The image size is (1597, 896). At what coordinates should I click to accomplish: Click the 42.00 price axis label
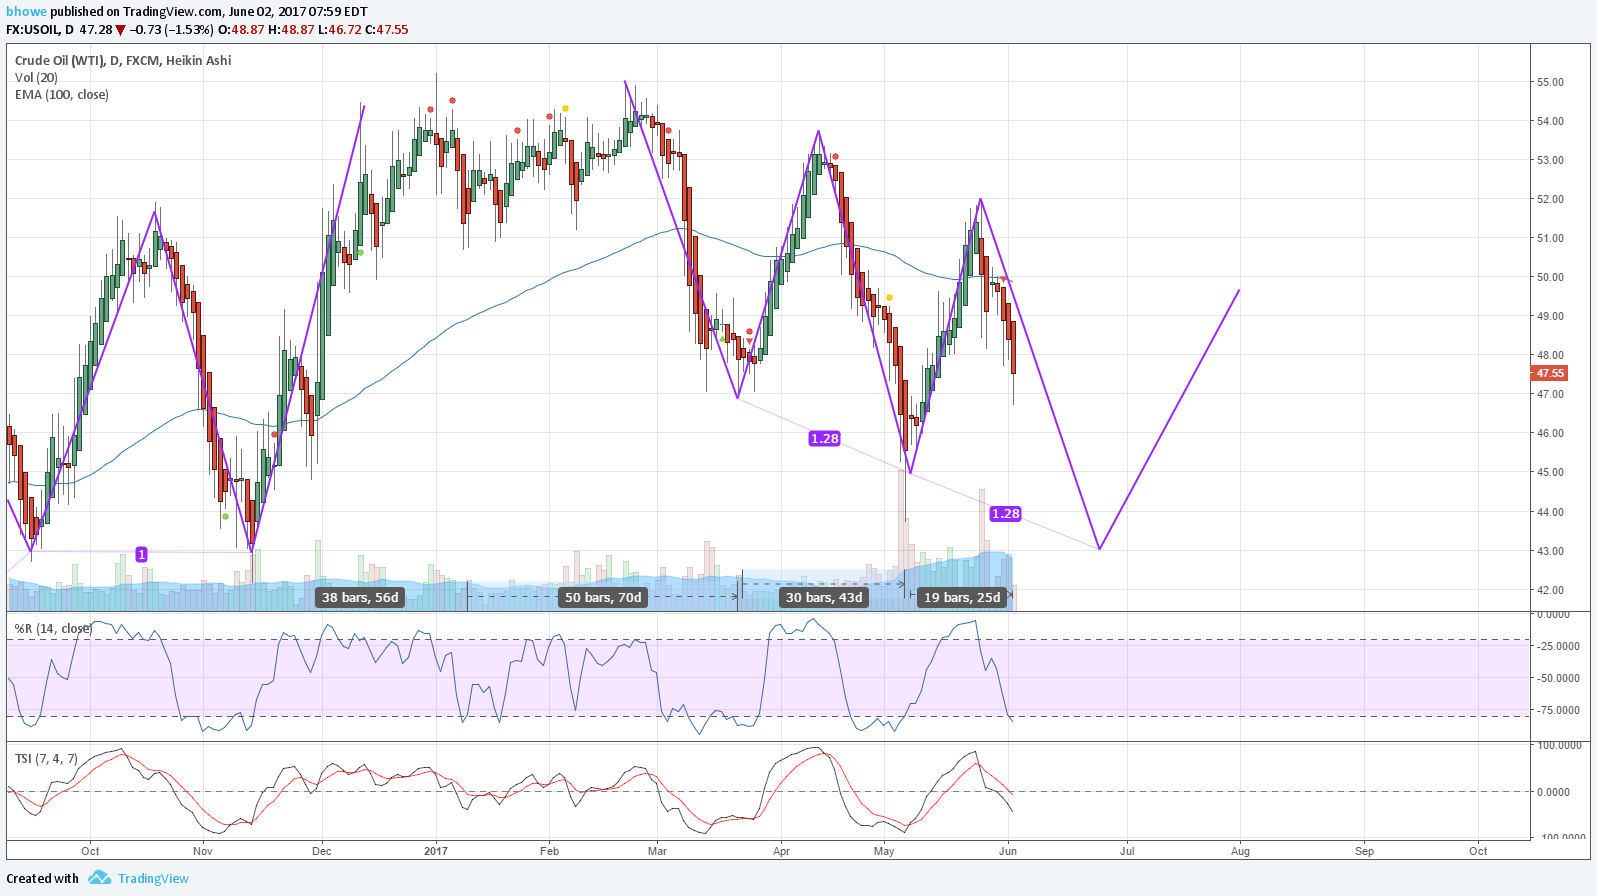tap(1550, 590)
